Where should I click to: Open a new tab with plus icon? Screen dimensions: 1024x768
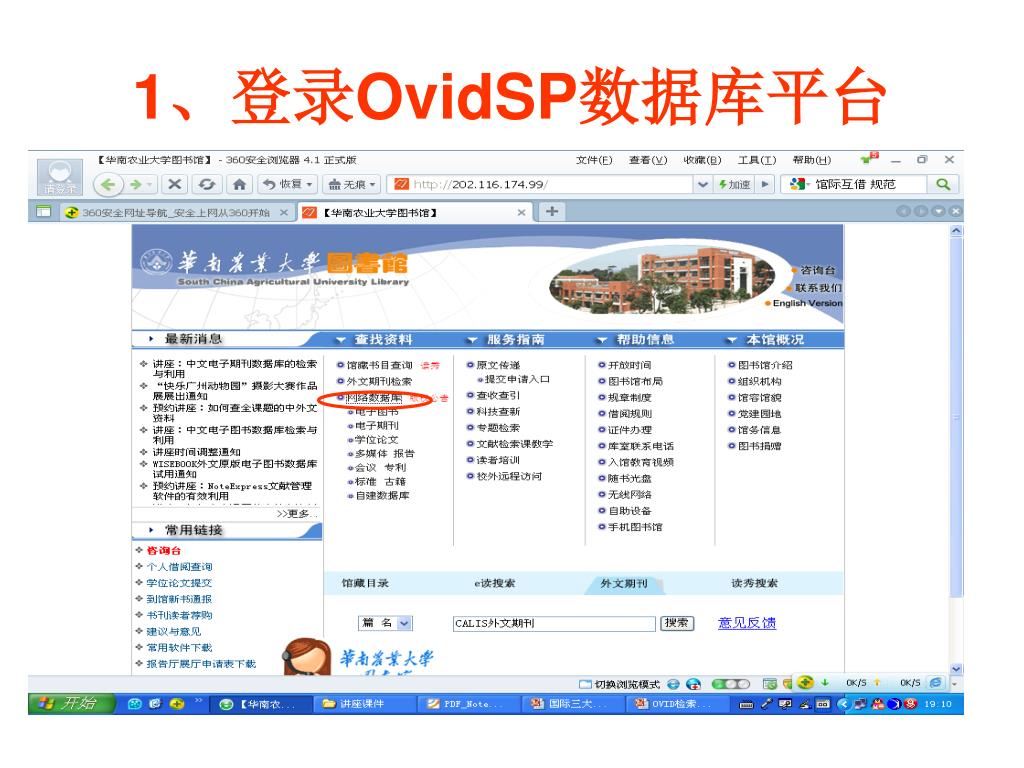[x=552, y=211]
